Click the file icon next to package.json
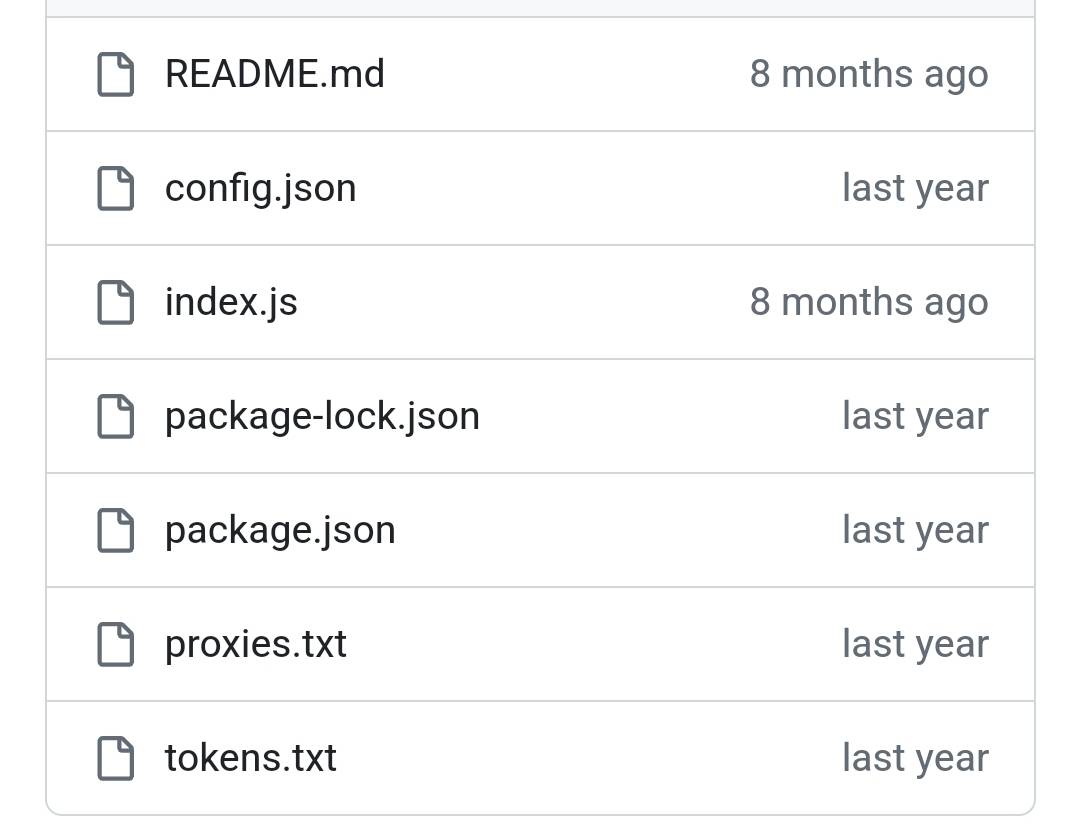The height and width of the screenshot is (830, 1080). click(115, 531)
